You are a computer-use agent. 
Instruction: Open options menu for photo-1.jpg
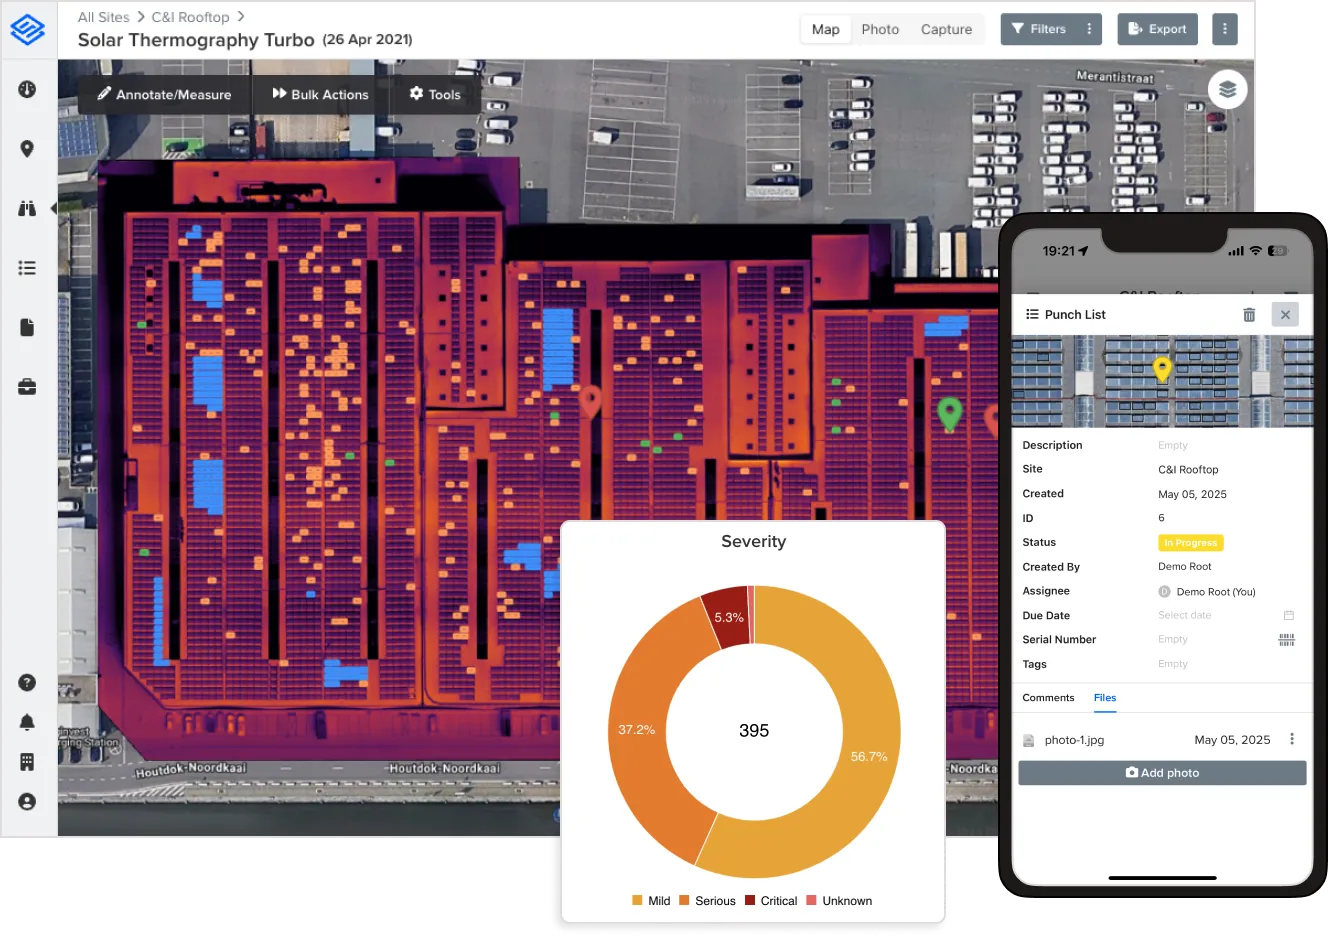pyautogui.click(x=1291, y=739)
